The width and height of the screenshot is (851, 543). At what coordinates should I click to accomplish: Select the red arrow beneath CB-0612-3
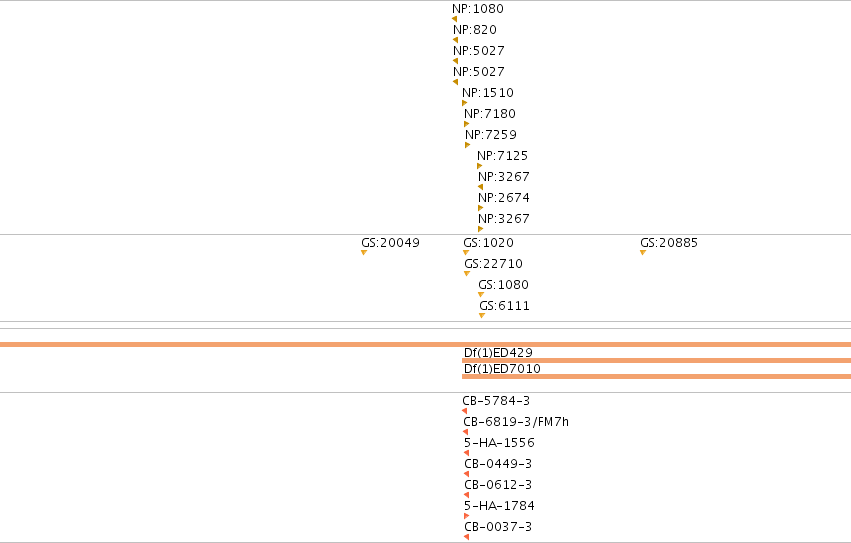point(466,495)
